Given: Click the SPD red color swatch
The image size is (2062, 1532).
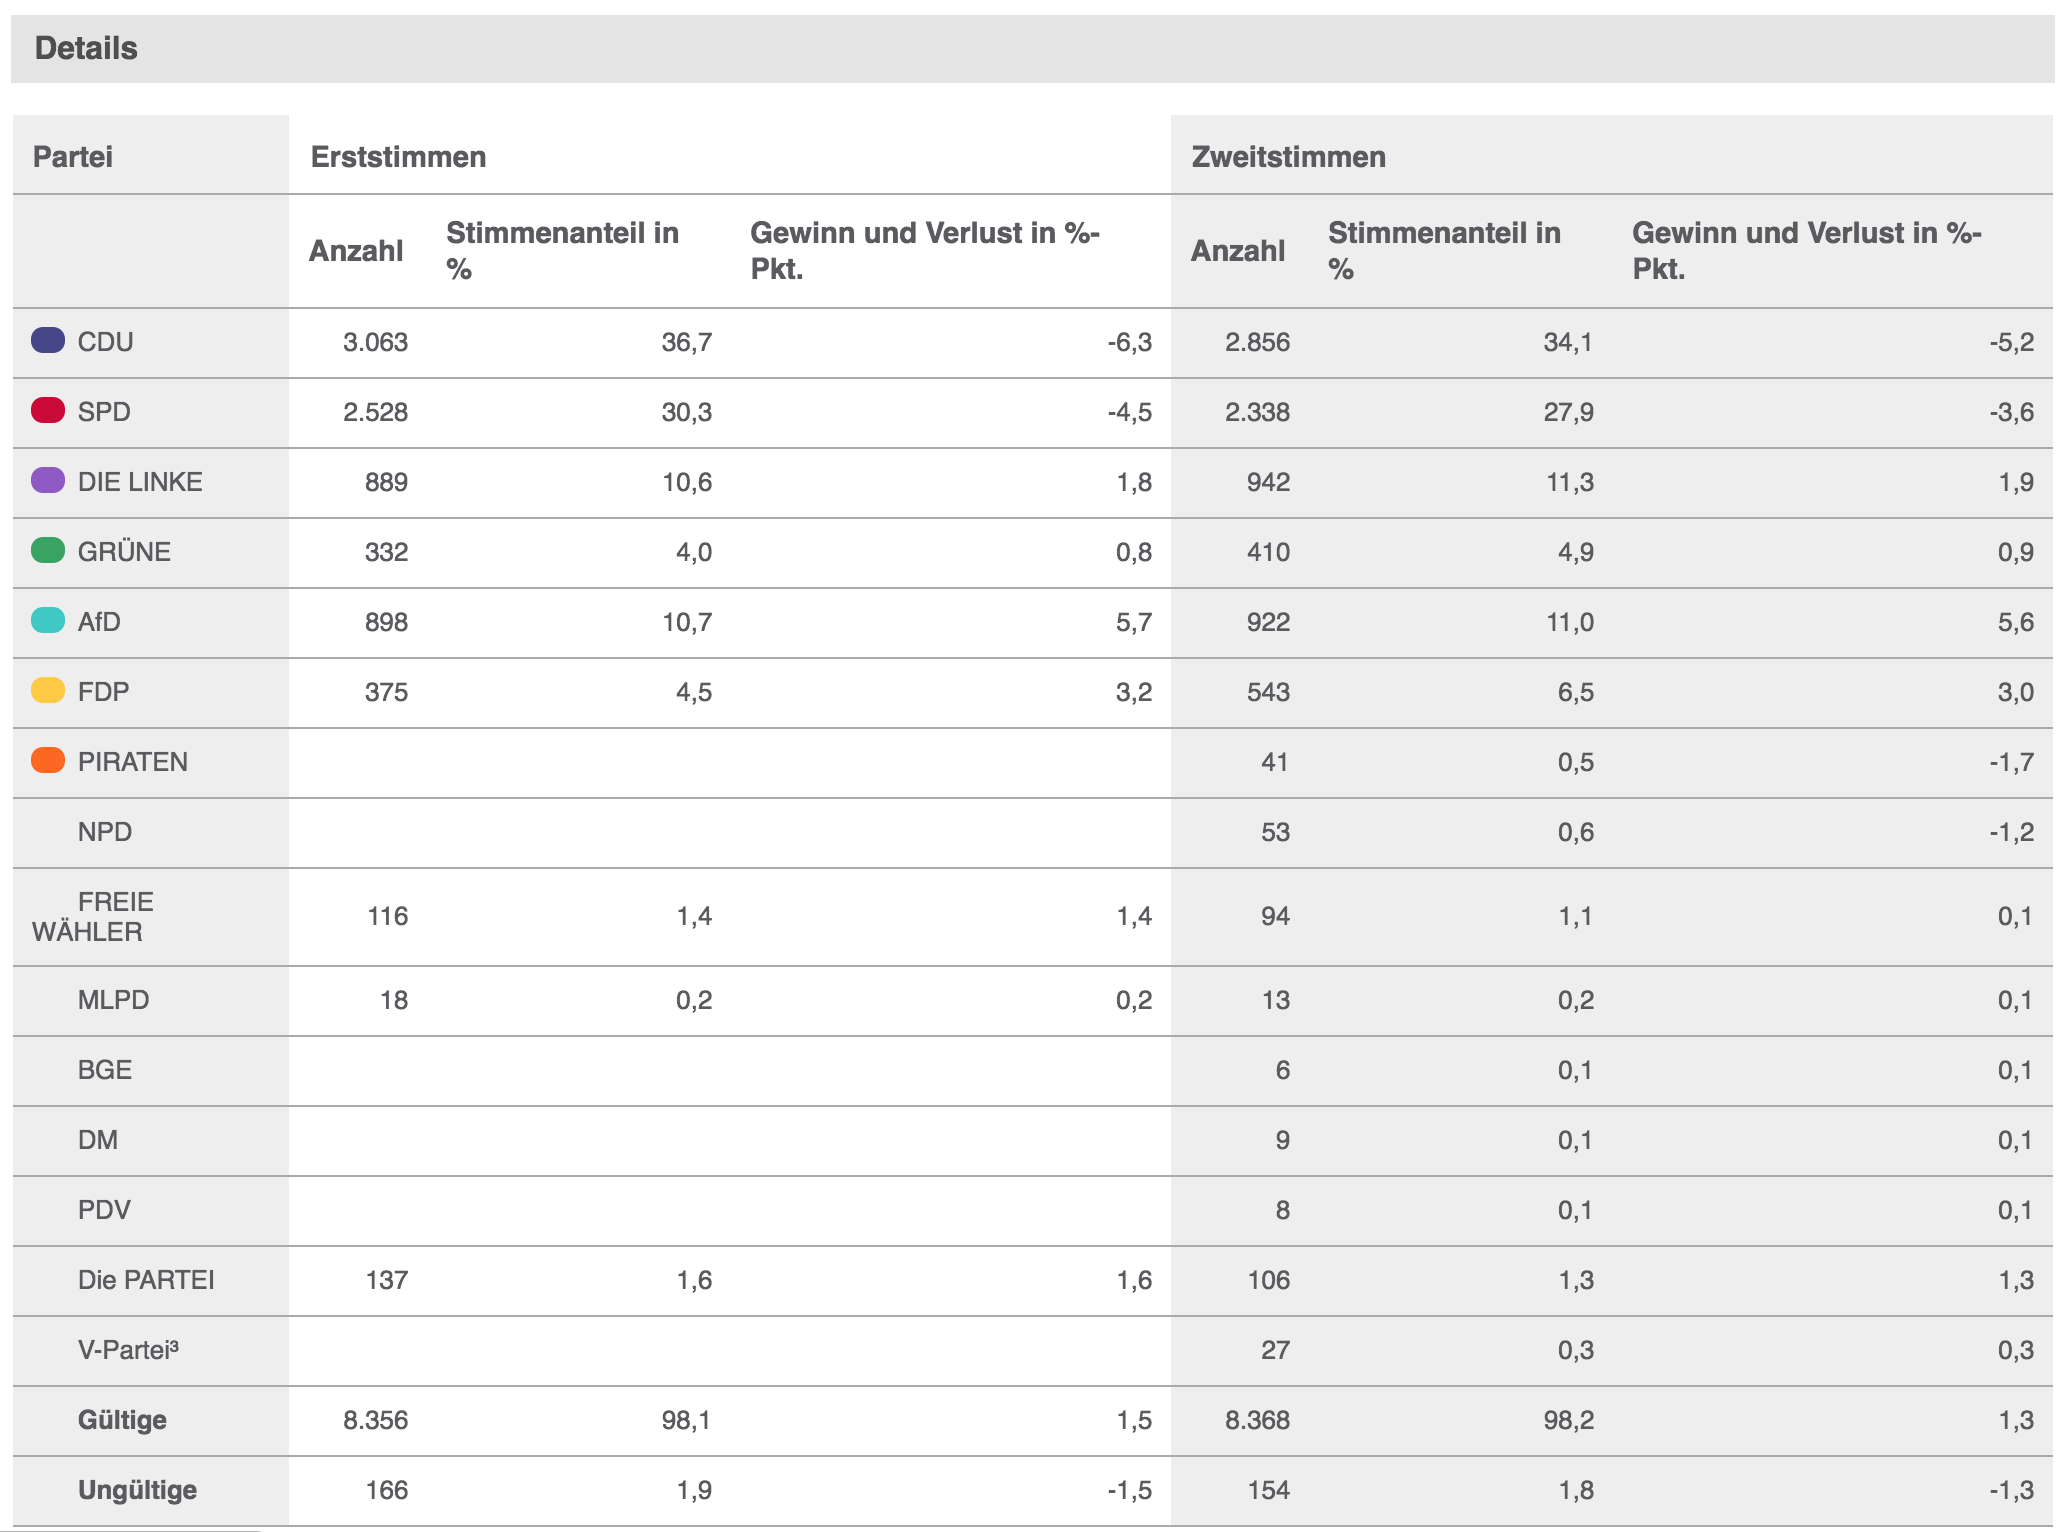Looking at the screenshot, I should [x=48, y=410].
